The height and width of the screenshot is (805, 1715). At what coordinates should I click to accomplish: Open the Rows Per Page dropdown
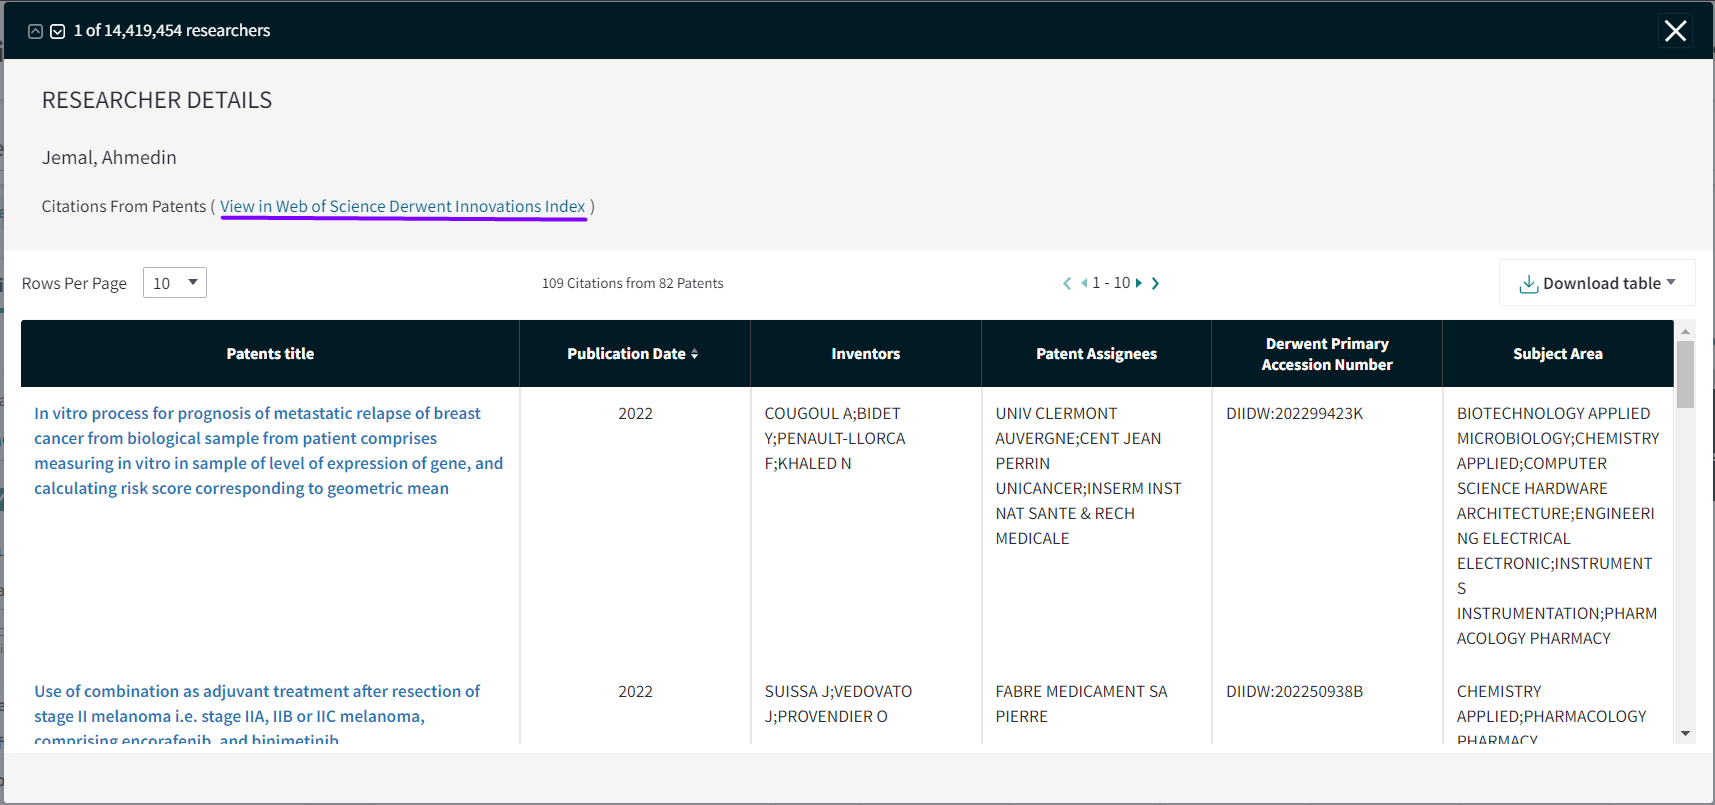click(x=175, y=283)
